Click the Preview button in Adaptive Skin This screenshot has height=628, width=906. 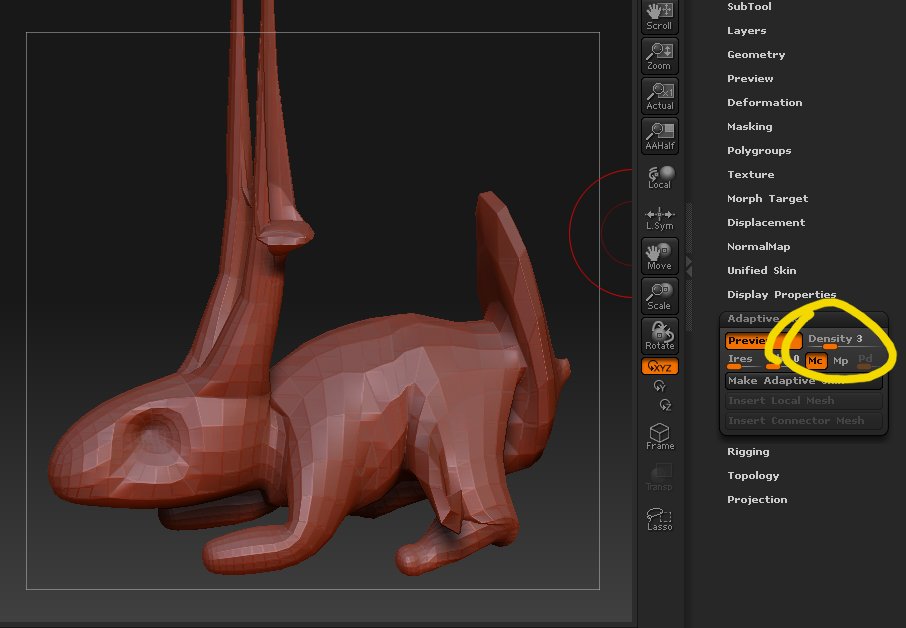748,341
